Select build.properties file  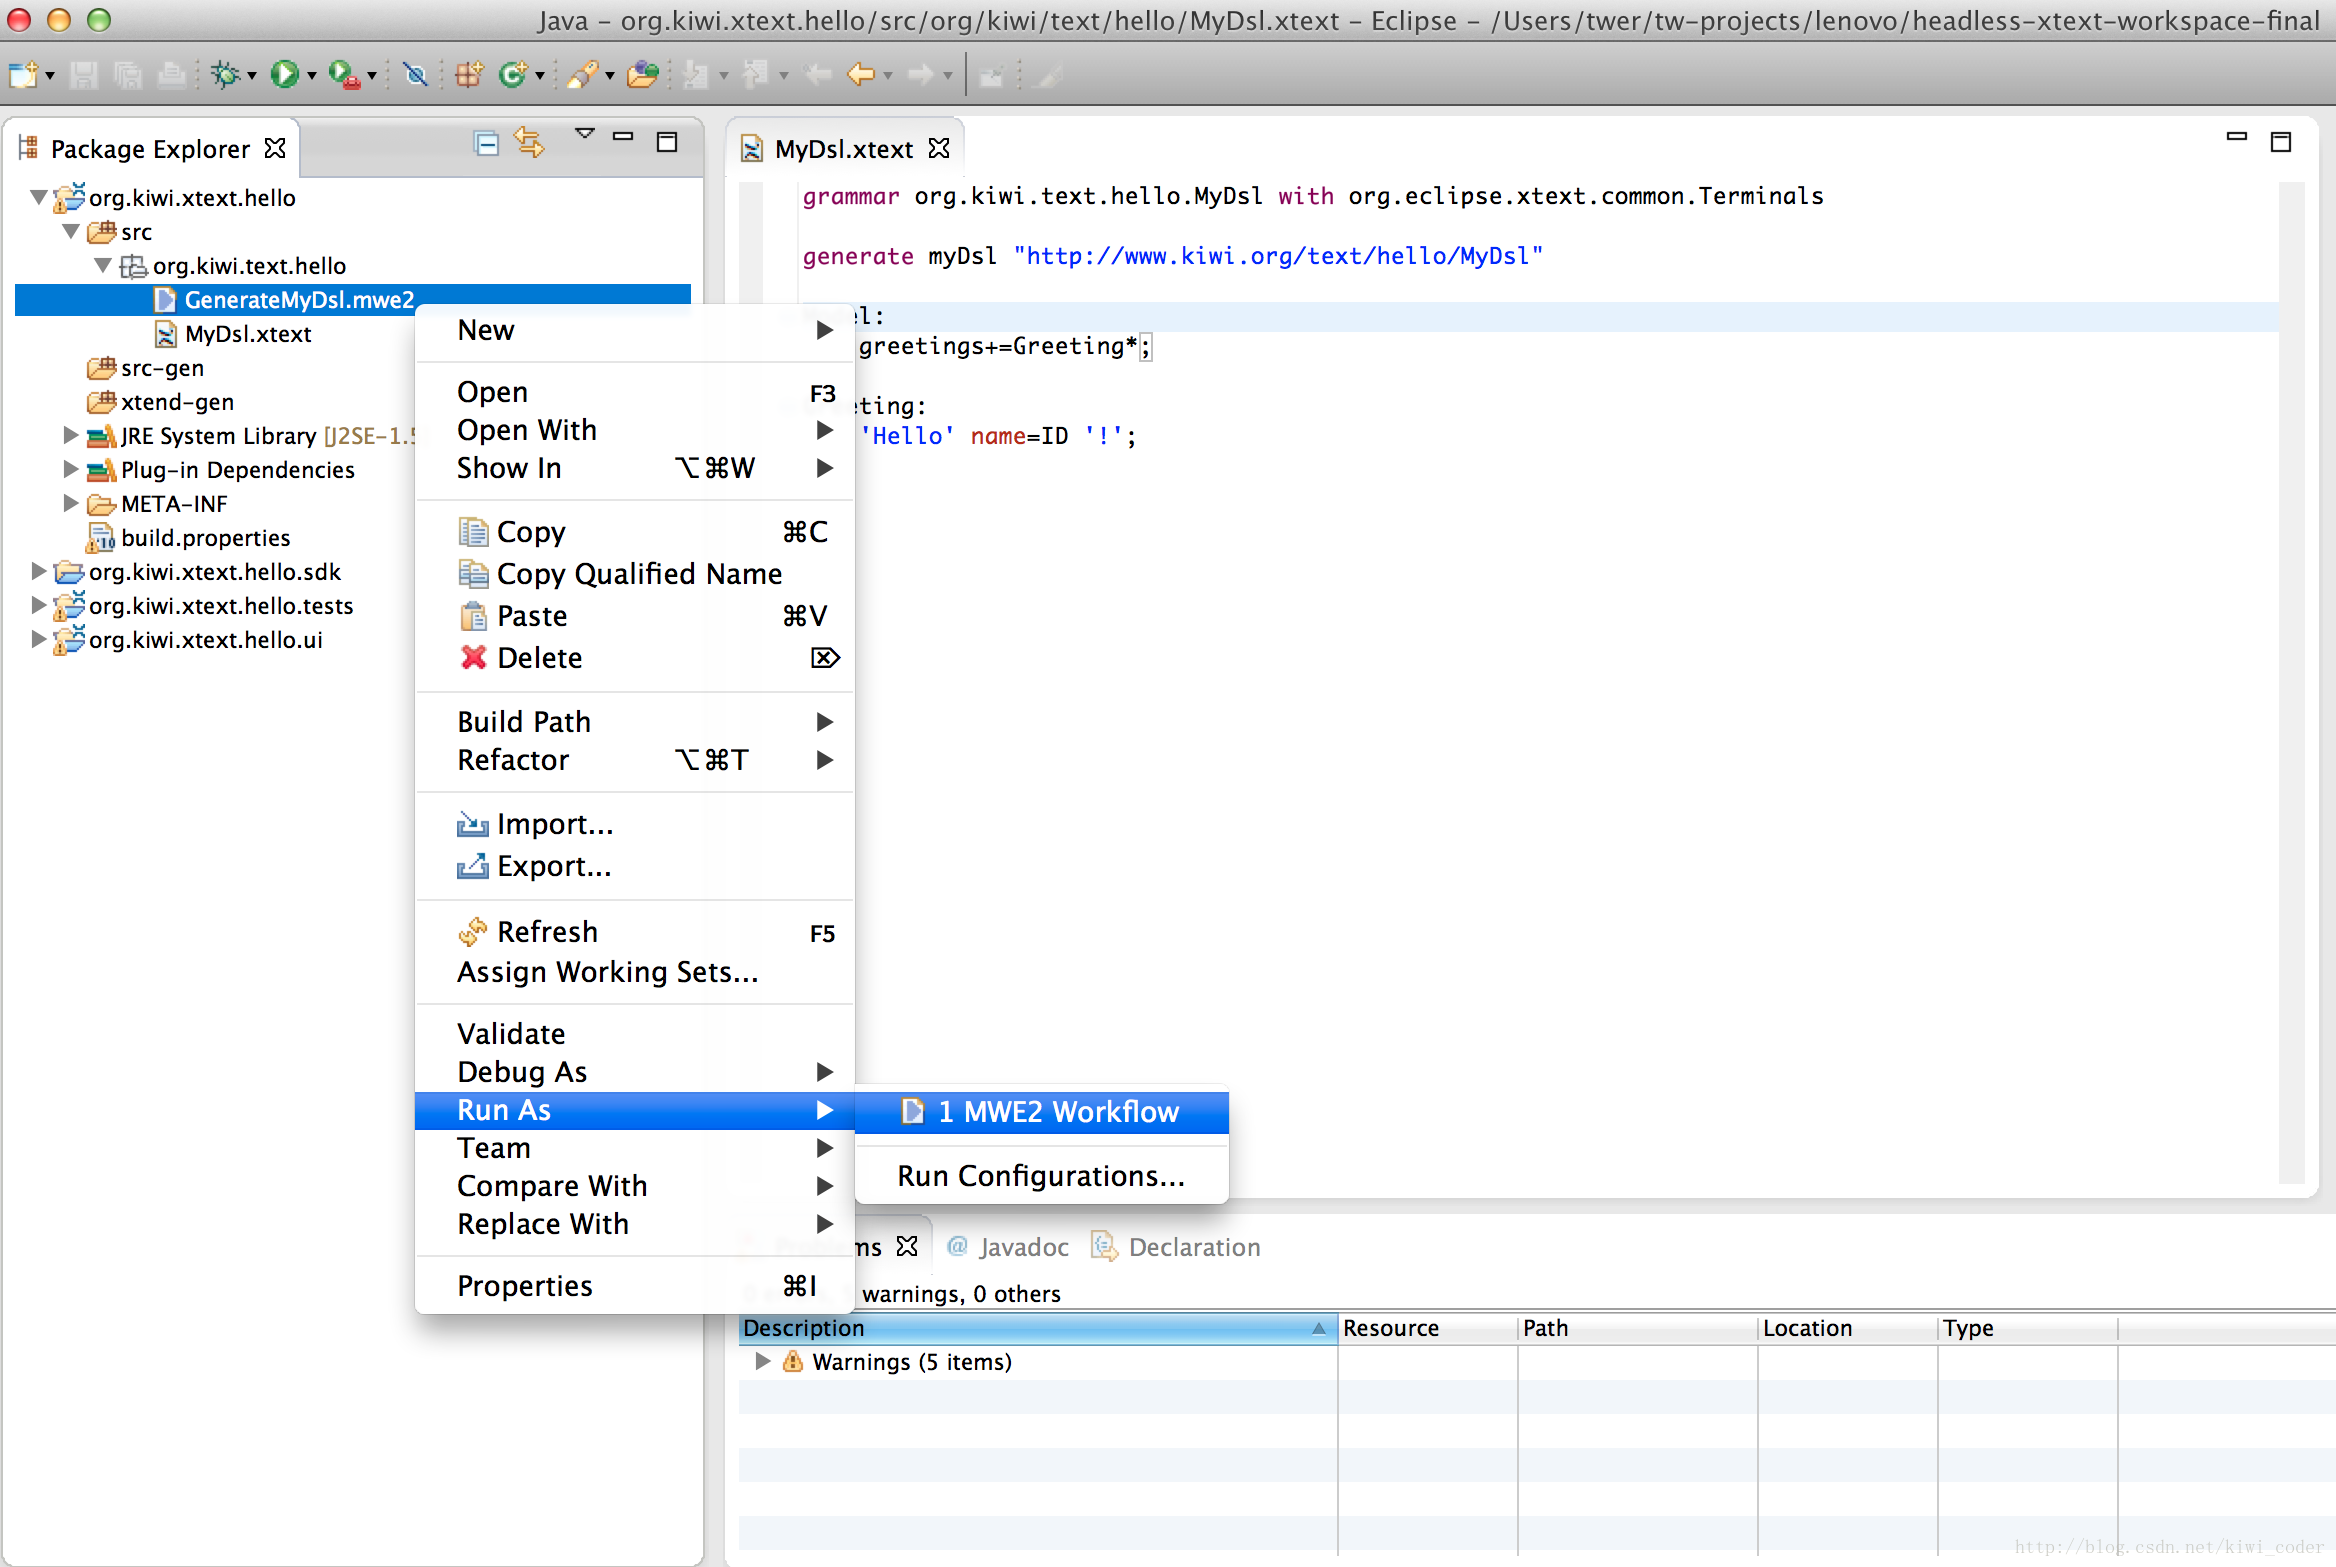[205, 538]
